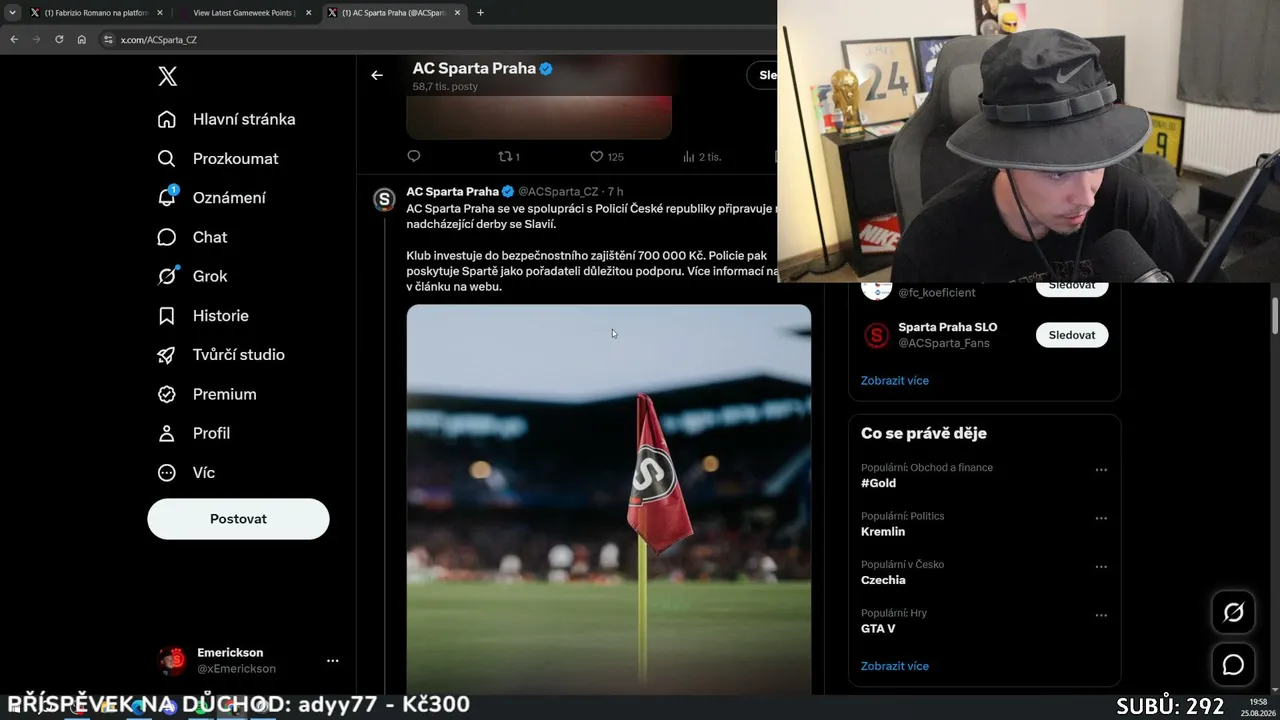The height and width of the screenshot is (720, 1280).
Task: Click the reply comment icon
Action: (414, 156)
